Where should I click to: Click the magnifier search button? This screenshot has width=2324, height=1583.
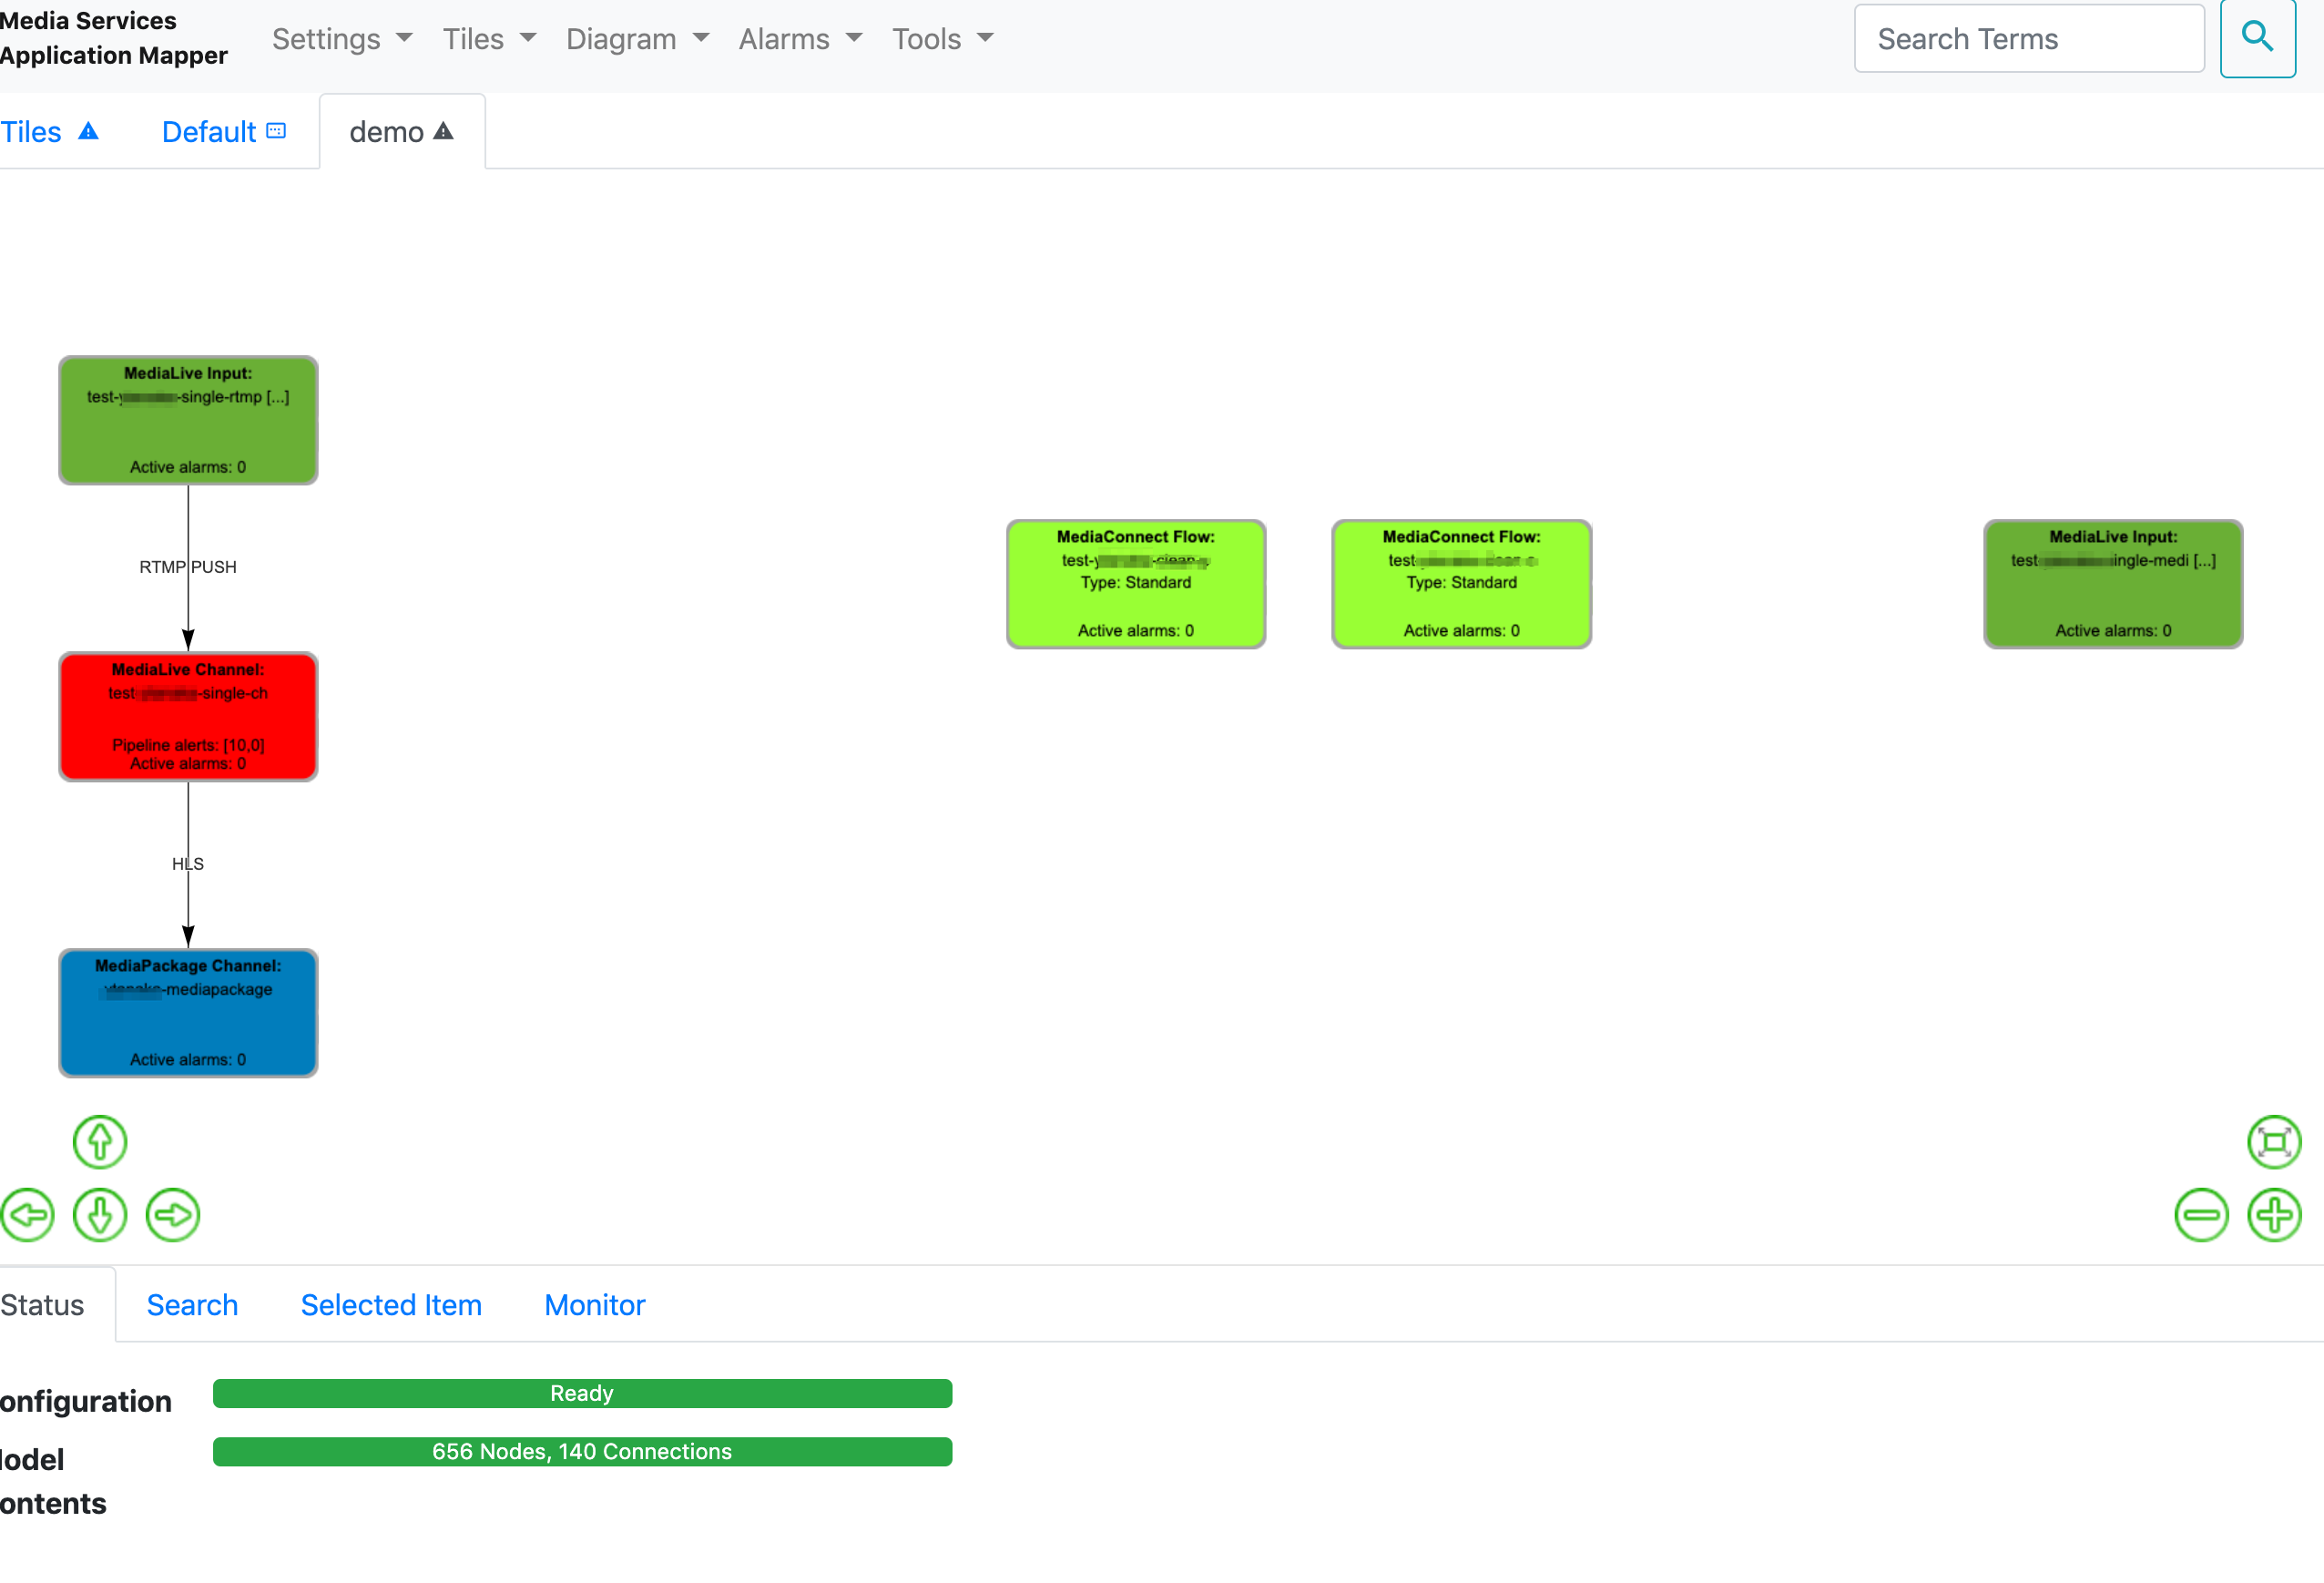pos(2257,38)
